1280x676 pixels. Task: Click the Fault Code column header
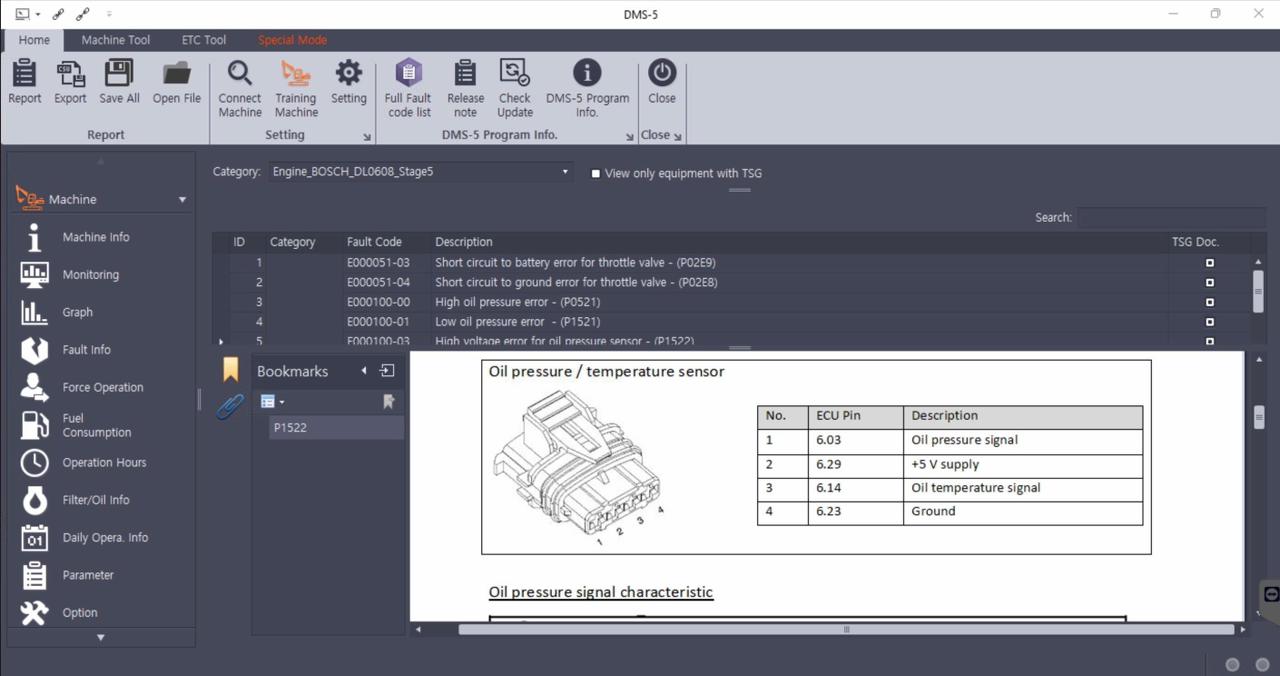point(374,242)
